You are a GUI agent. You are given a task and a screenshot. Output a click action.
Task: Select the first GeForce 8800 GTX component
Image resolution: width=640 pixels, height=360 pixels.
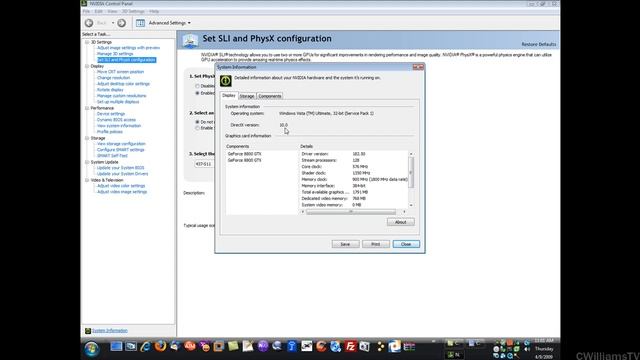[x=244, y=154]
